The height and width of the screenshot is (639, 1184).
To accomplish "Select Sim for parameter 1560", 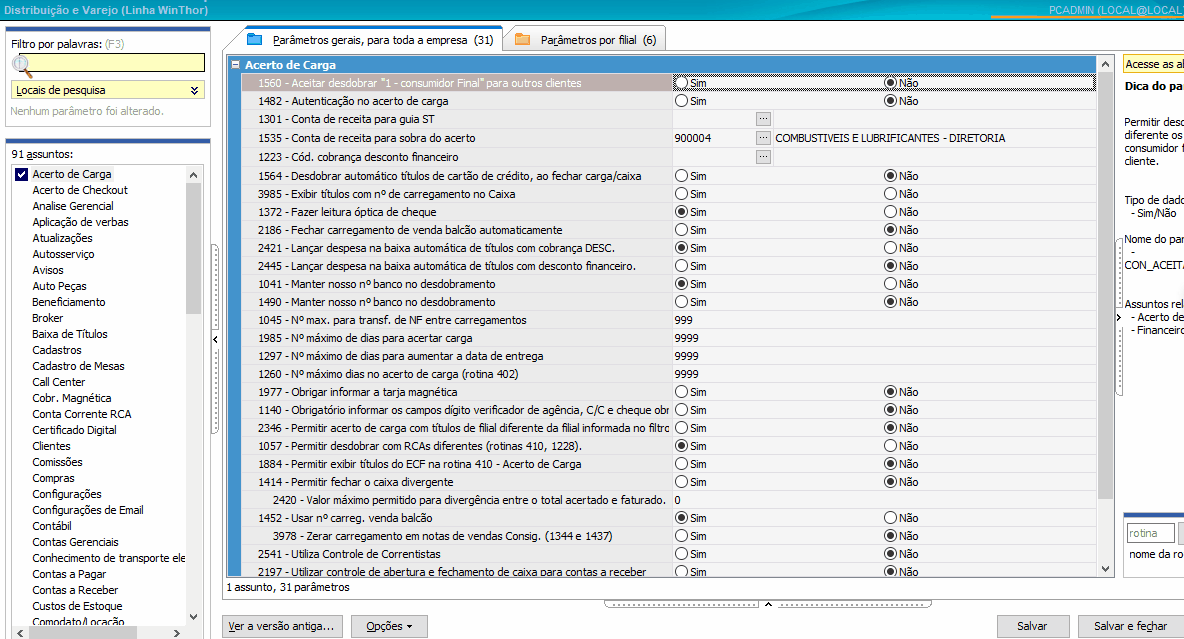I will [682, 82].
